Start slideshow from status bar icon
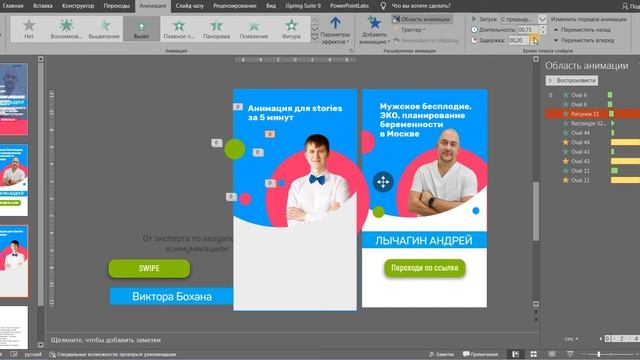 570,354
